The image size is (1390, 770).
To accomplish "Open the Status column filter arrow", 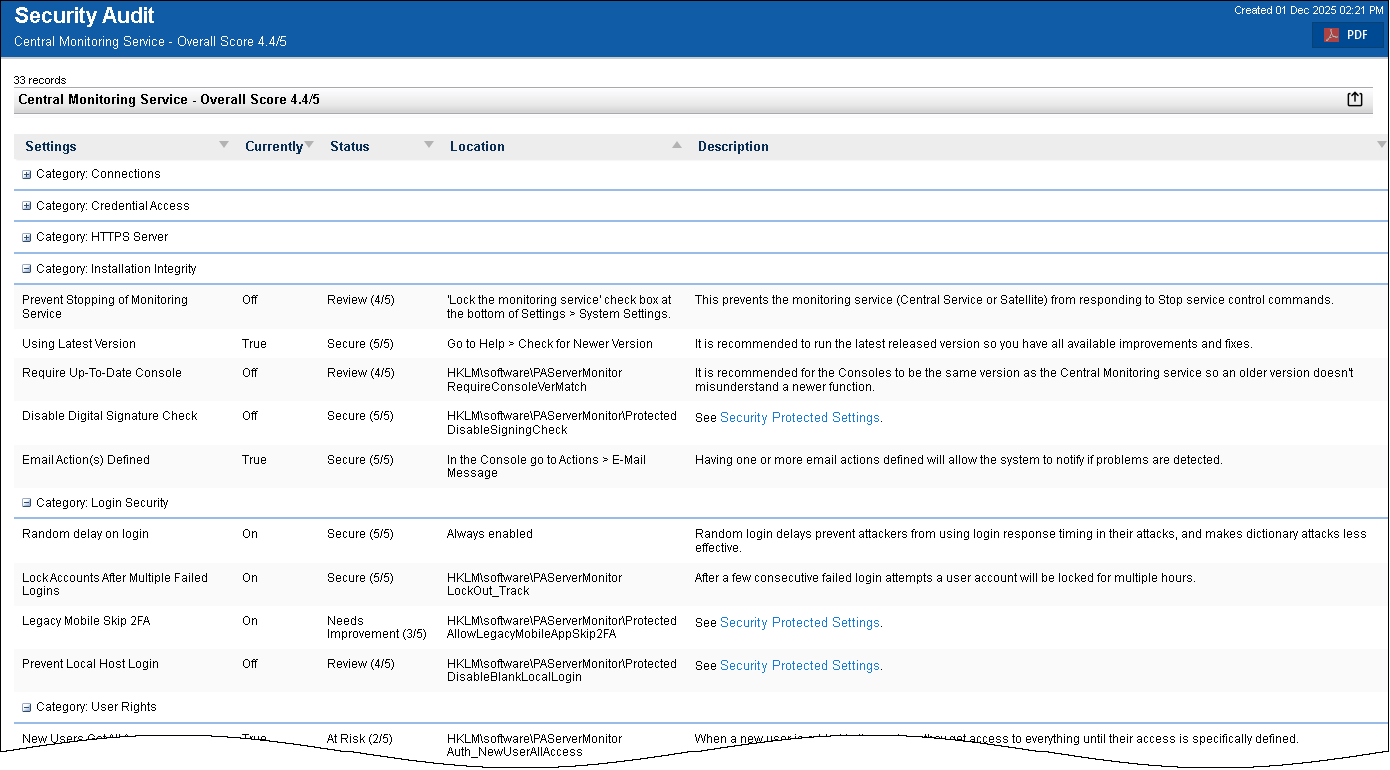I will click(429, 146).
